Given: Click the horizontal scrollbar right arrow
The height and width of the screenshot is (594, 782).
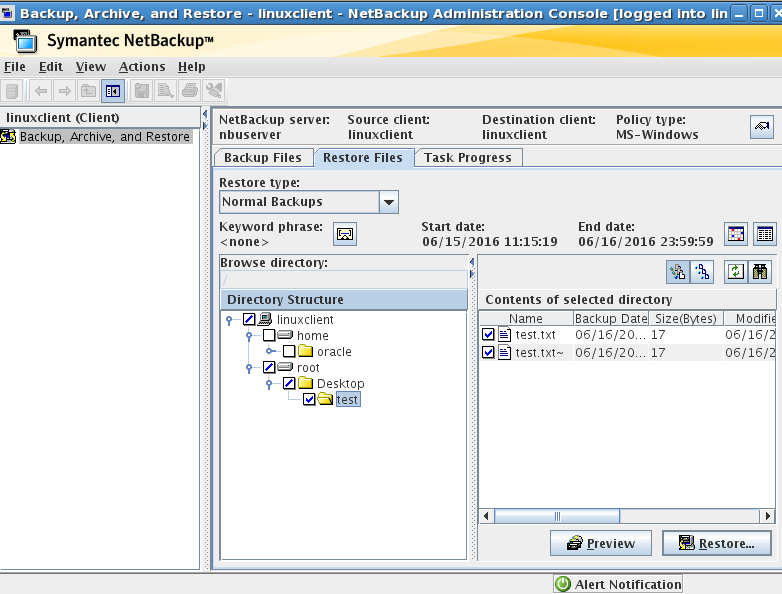Looking at the screenshot, I should (768, 516).
